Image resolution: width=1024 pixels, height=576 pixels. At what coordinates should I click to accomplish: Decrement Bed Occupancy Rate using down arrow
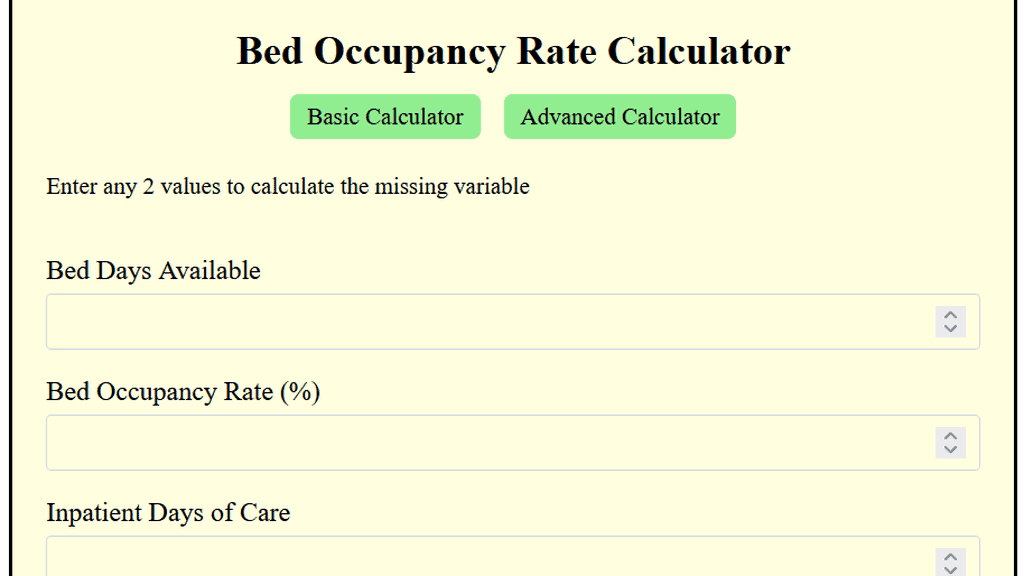[x=950, y=448]
